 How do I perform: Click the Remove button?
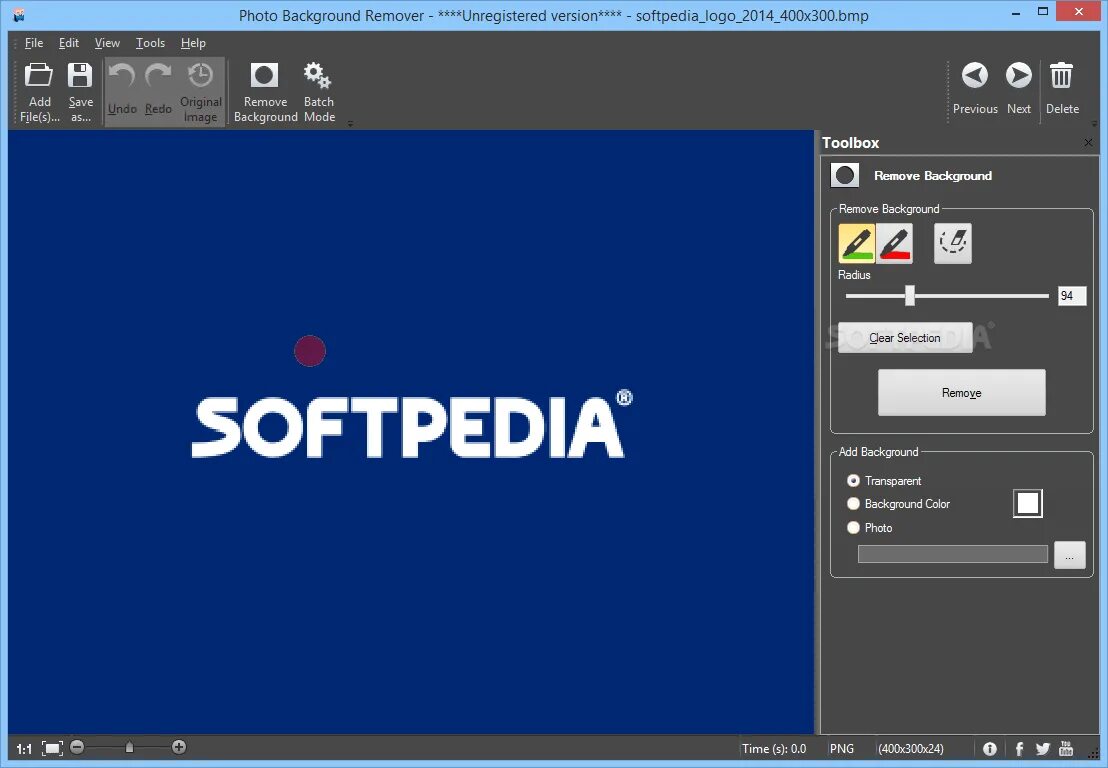[x=961, y=393]
